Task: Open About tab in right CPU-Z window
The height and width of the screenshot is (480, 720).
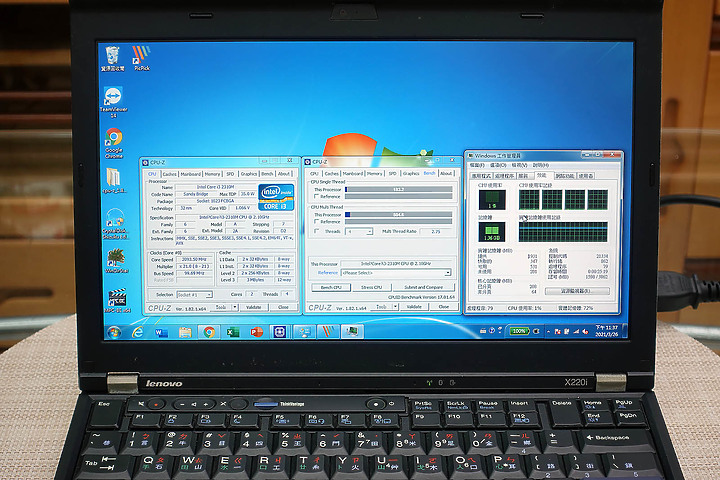Action: (x=446, y=173)
